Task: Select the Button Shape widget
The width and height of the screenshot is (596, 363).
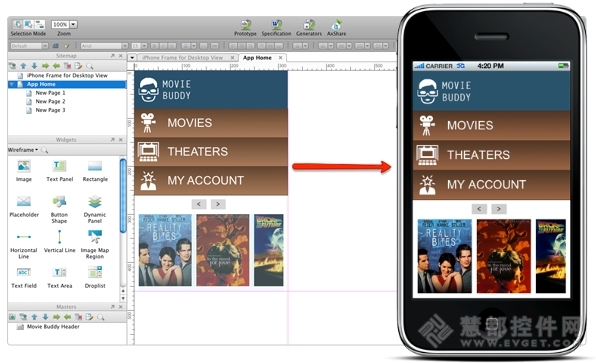Action: [x=59, y=209]
